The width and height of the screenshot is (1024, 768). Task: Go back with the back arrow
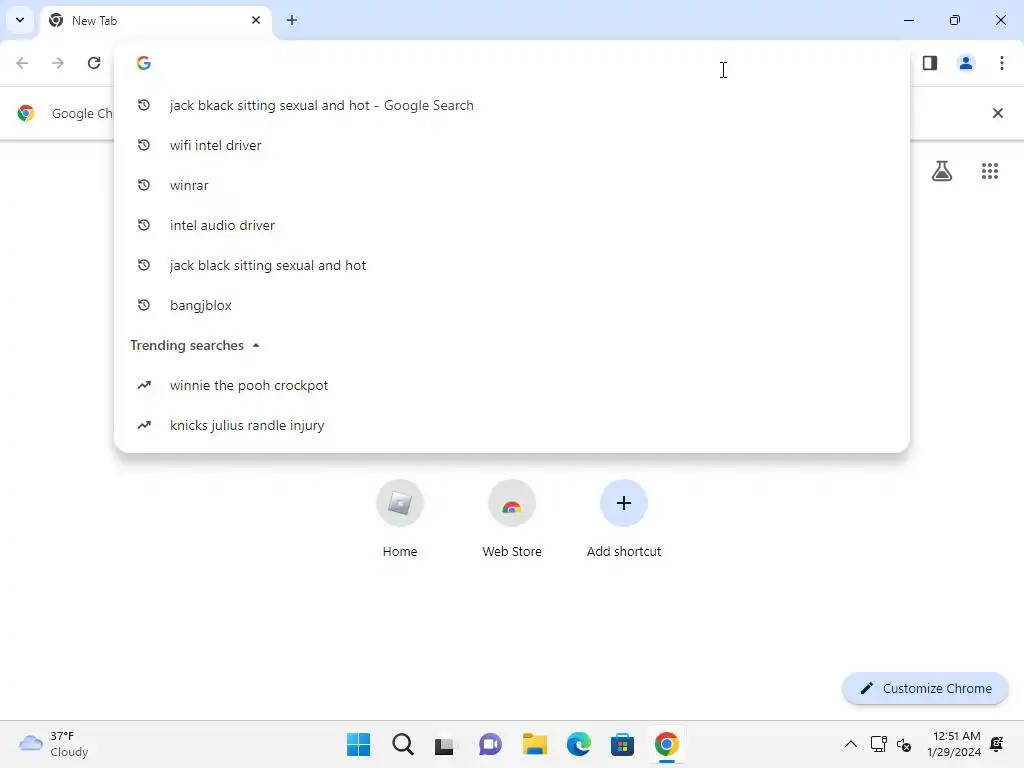pos(22,63)
